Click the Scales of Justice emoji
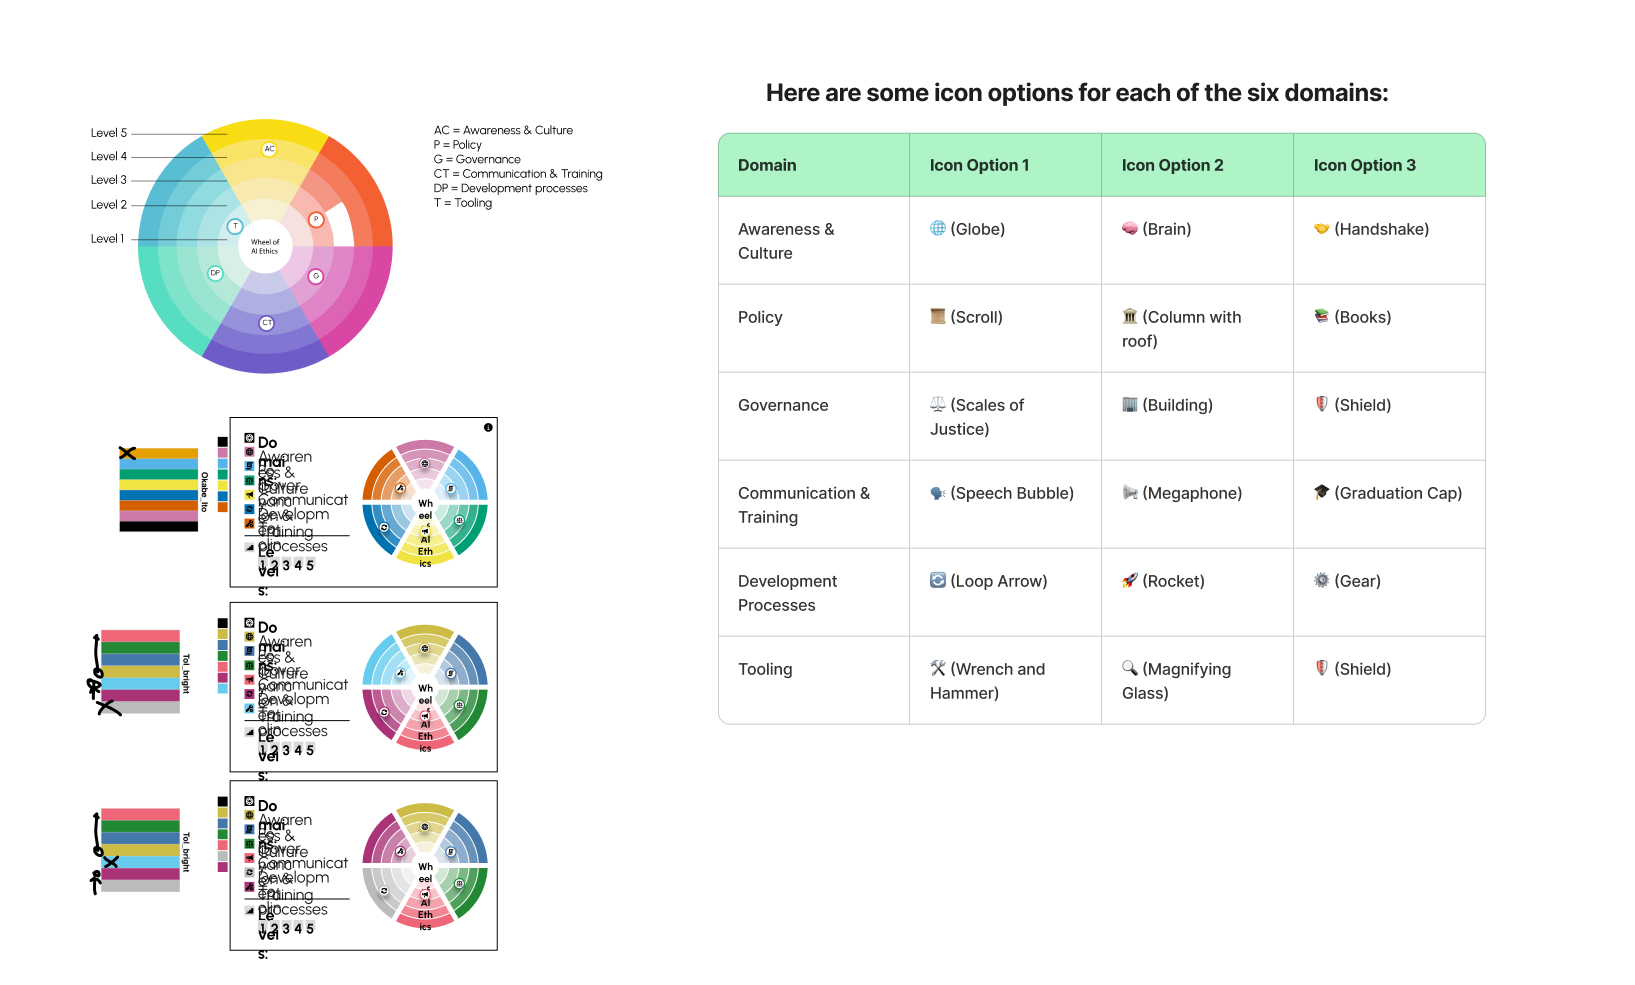Image resolution: width=1635 pixels, height=985 pixels. click(938, 404)
